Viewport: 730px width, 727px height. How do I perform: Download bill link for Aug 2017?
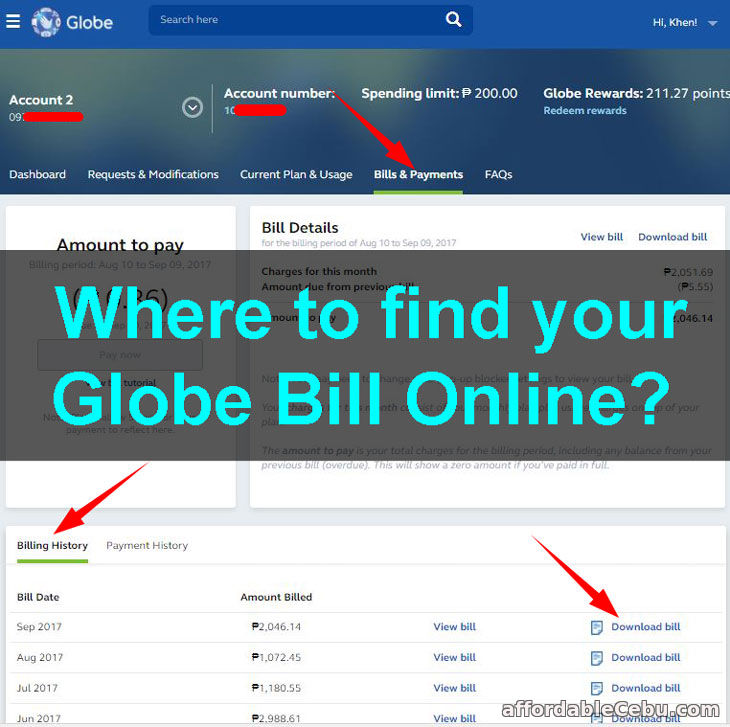[x=645, y=657]
